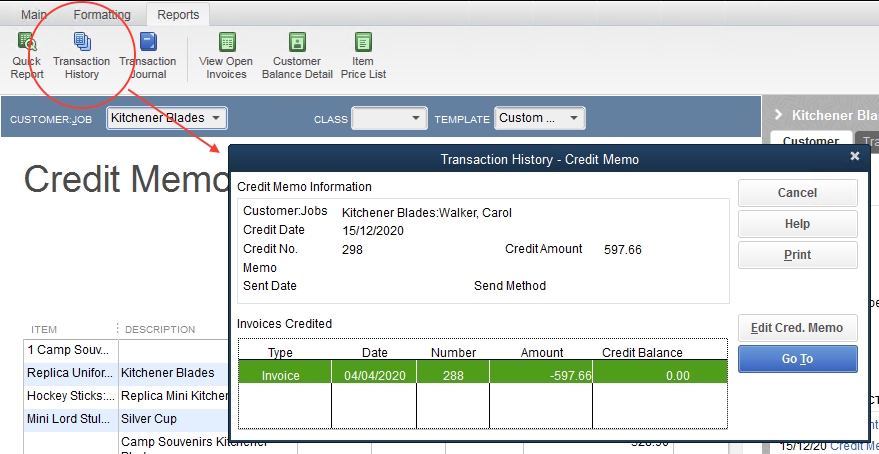Click the ITEM column header
Viewport: 879px width, 454px height.
[x=44, y=330]
